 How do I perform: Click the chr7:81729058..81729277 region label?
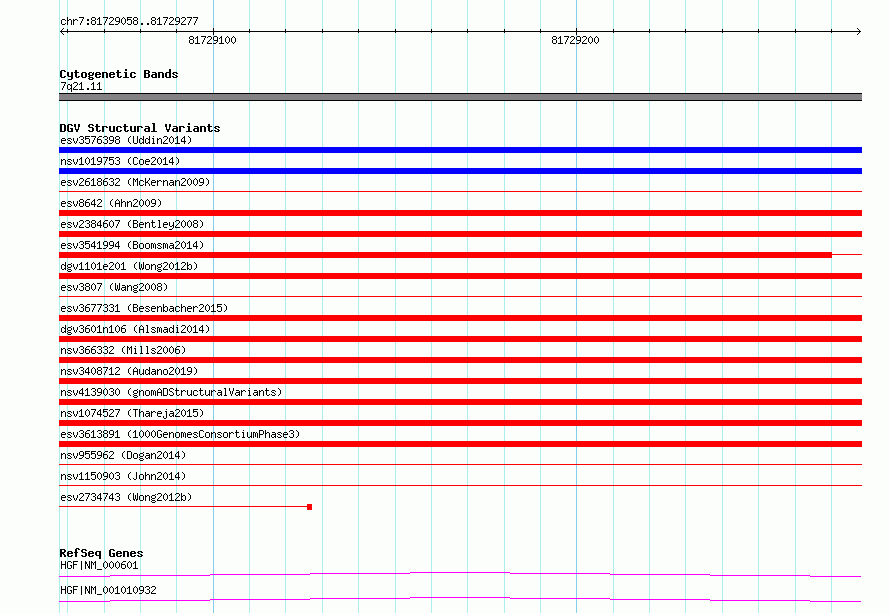(x=129, y=21)
